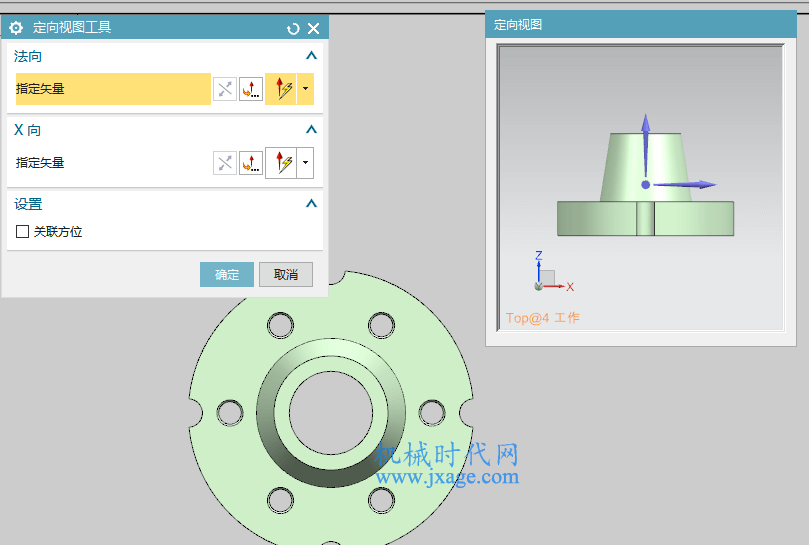
Task: Open the dialog settings gear icon
Action: pyautogui.click(x=16, y=27)
